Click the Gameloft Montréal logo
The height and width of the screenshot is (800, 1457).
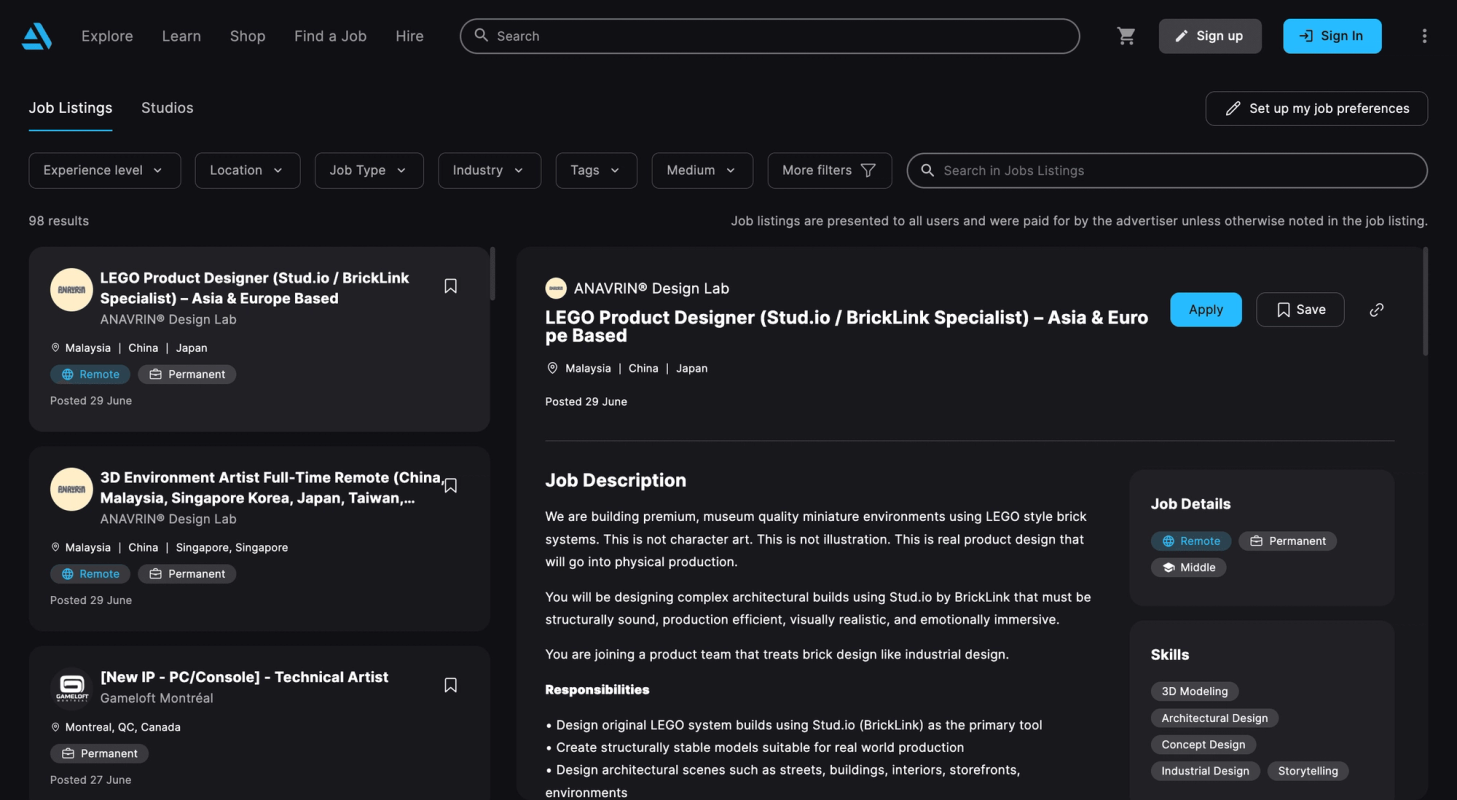71,689
